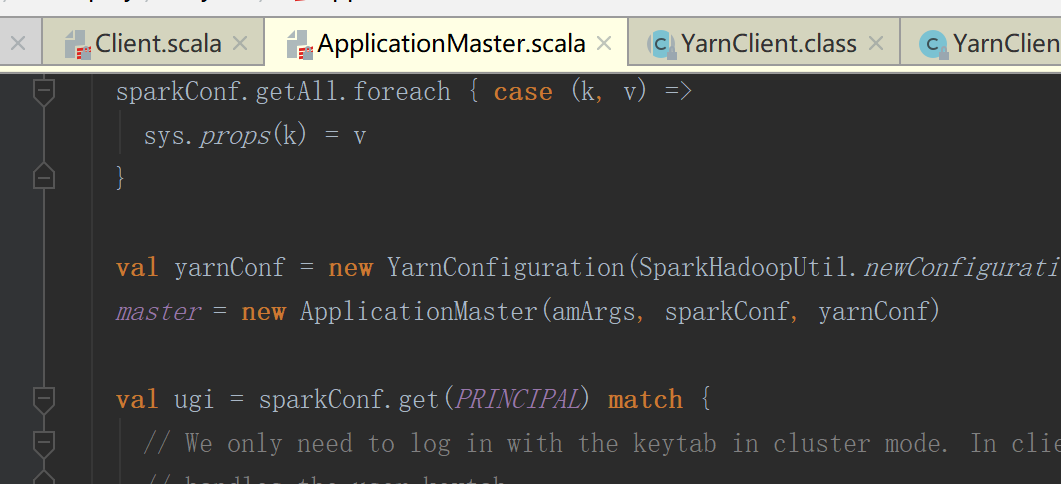The width and height of the screenshot is (1061, 484).
Task: Collapse the sparkConf.getAll.foreach block
Action: [x=44, y=91]
